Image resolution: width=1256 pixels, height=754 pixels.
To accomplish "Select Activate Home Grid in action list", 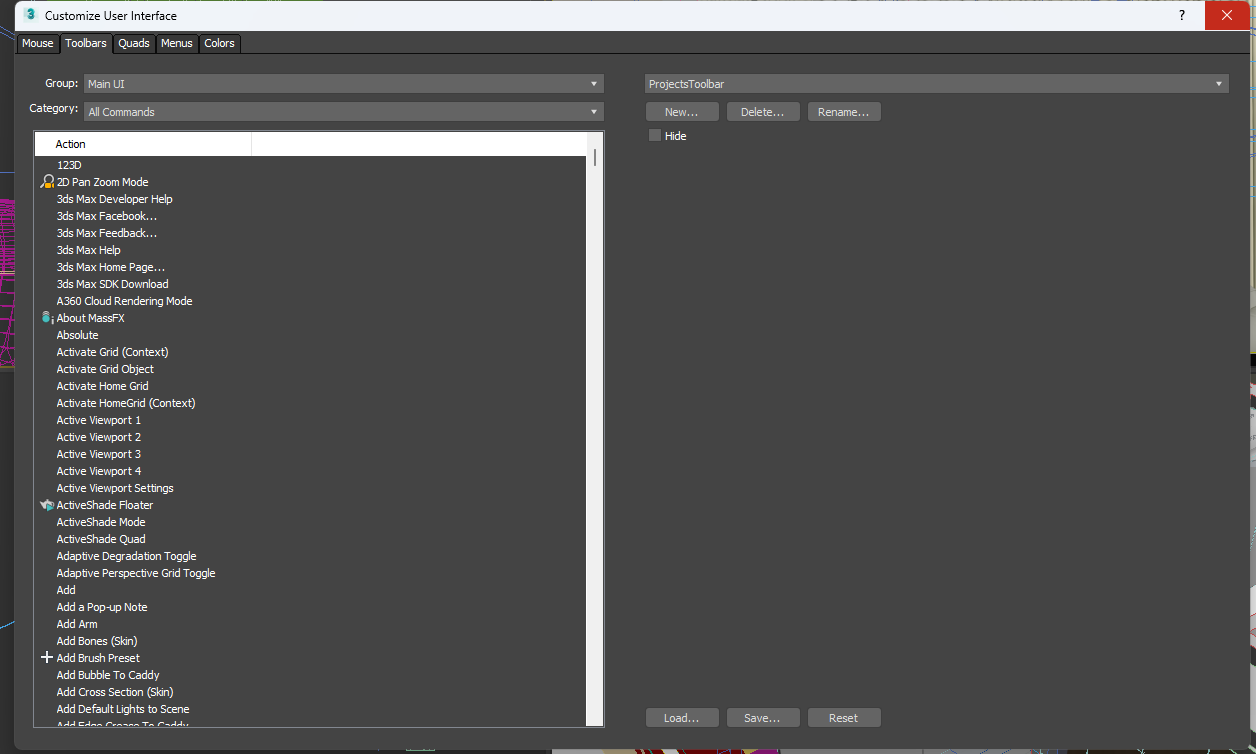I will tap(102, 386).
